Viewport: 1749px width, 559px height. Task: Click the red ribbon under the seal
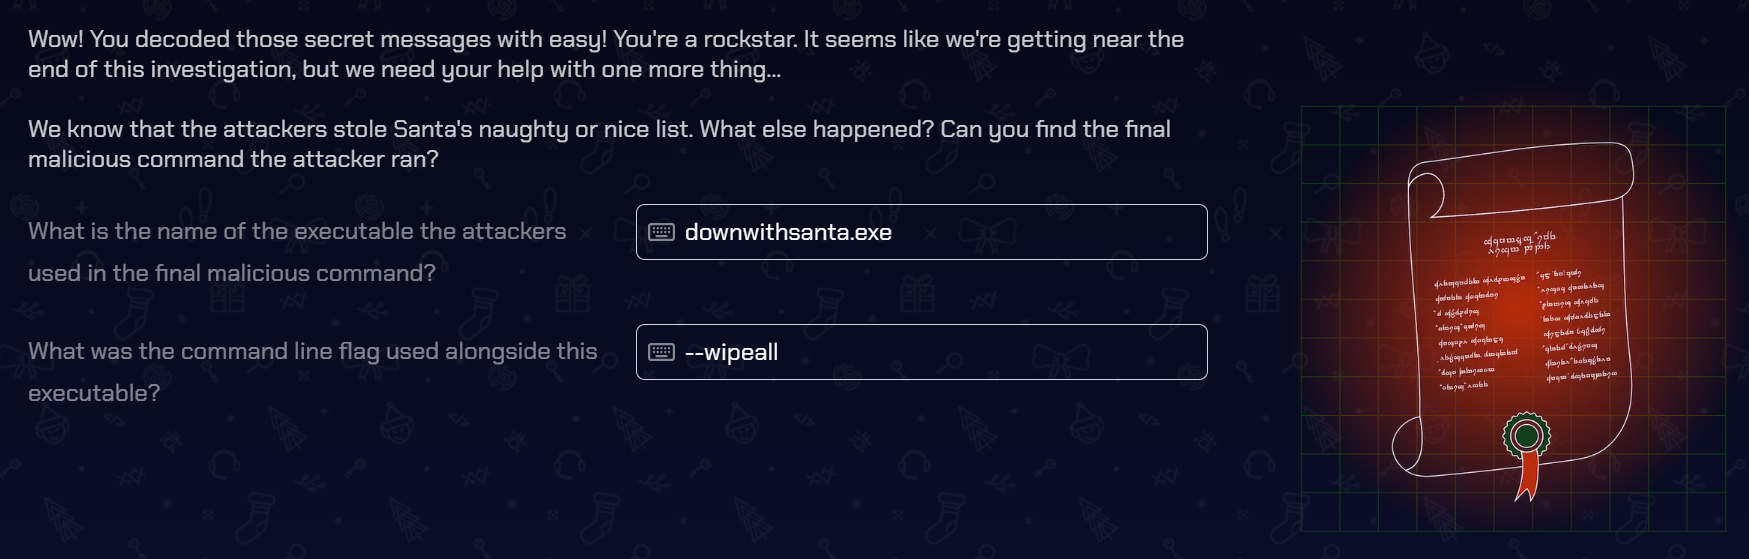[x=1526, y=478]
